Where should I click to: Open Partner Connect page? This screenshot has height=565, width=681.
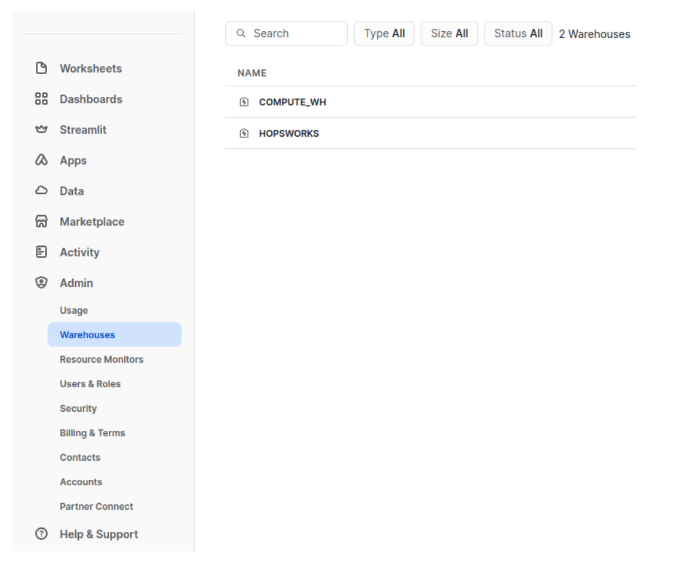pyautogui.click(x=96, y=506)
